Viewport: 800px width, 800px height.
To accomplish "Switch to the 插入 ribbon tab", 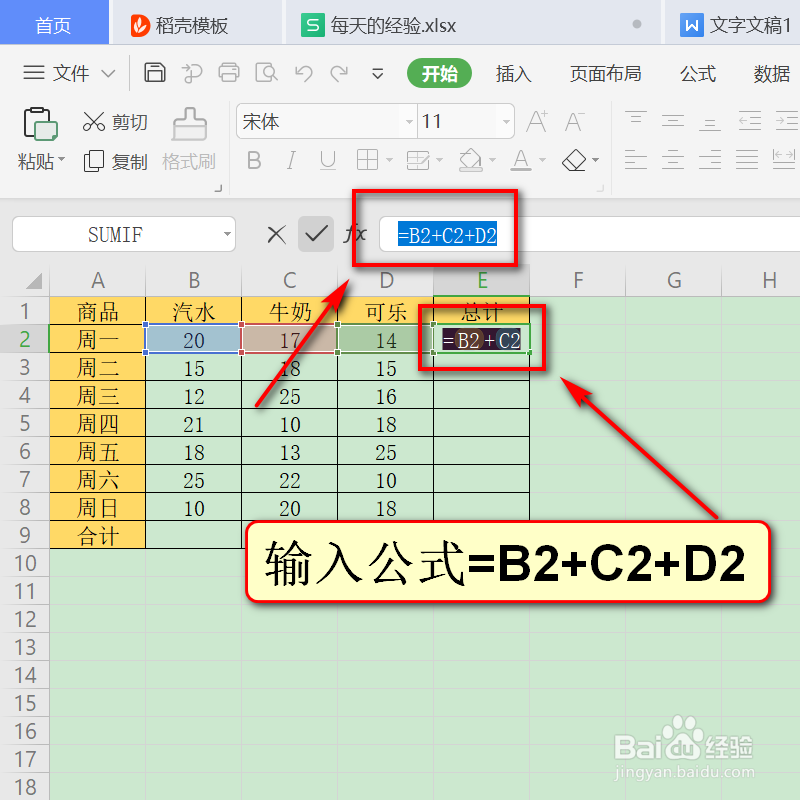I will pyautogui.click(x=513, y=73).
